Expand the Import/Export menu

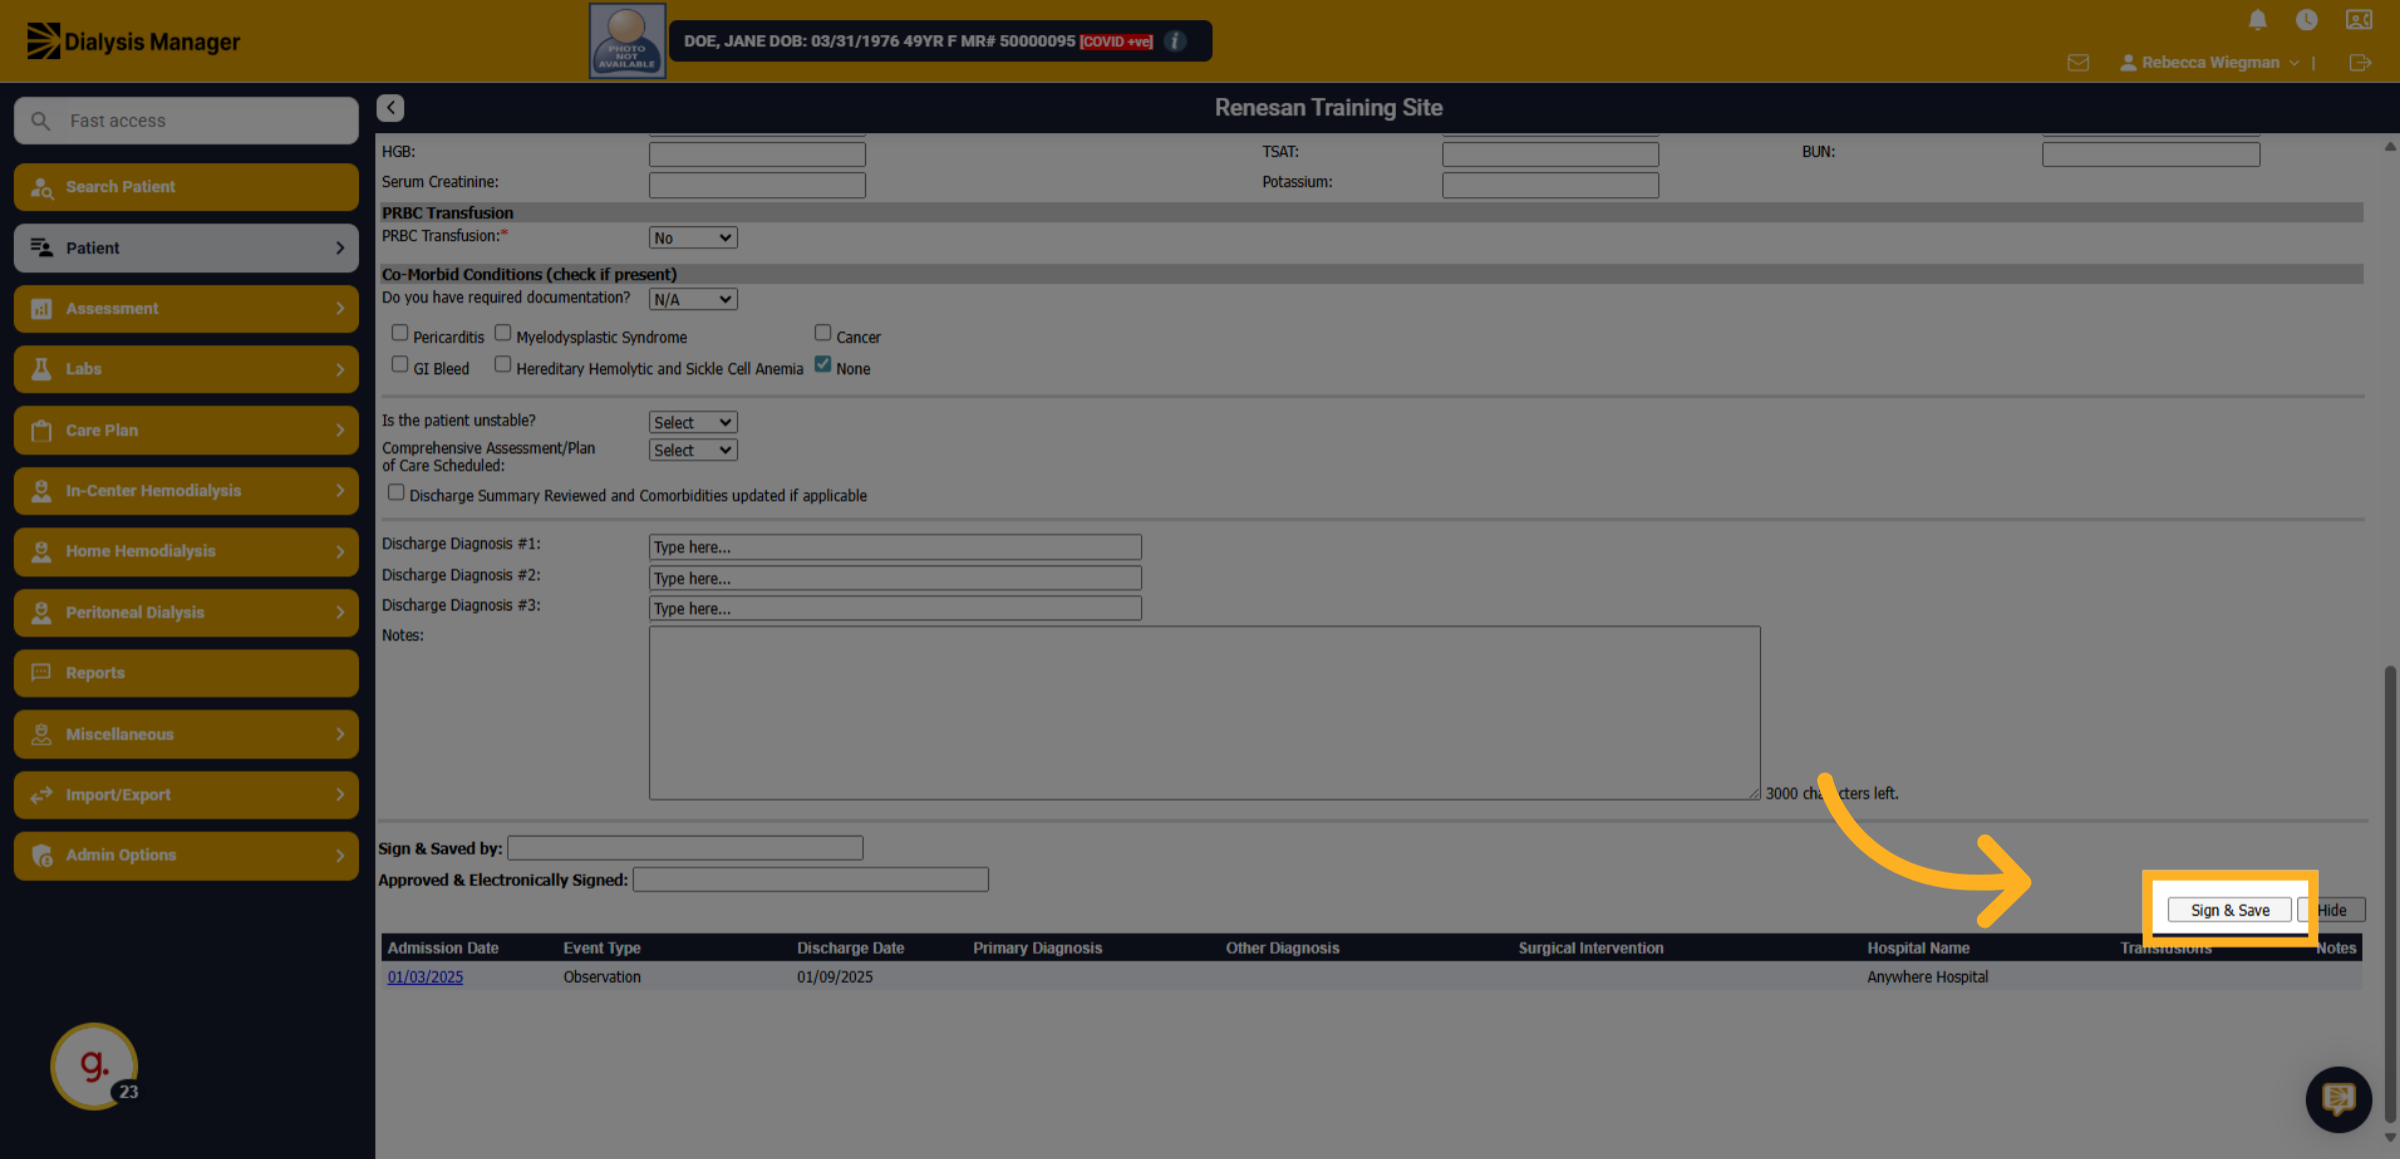(x=186, y=794)
